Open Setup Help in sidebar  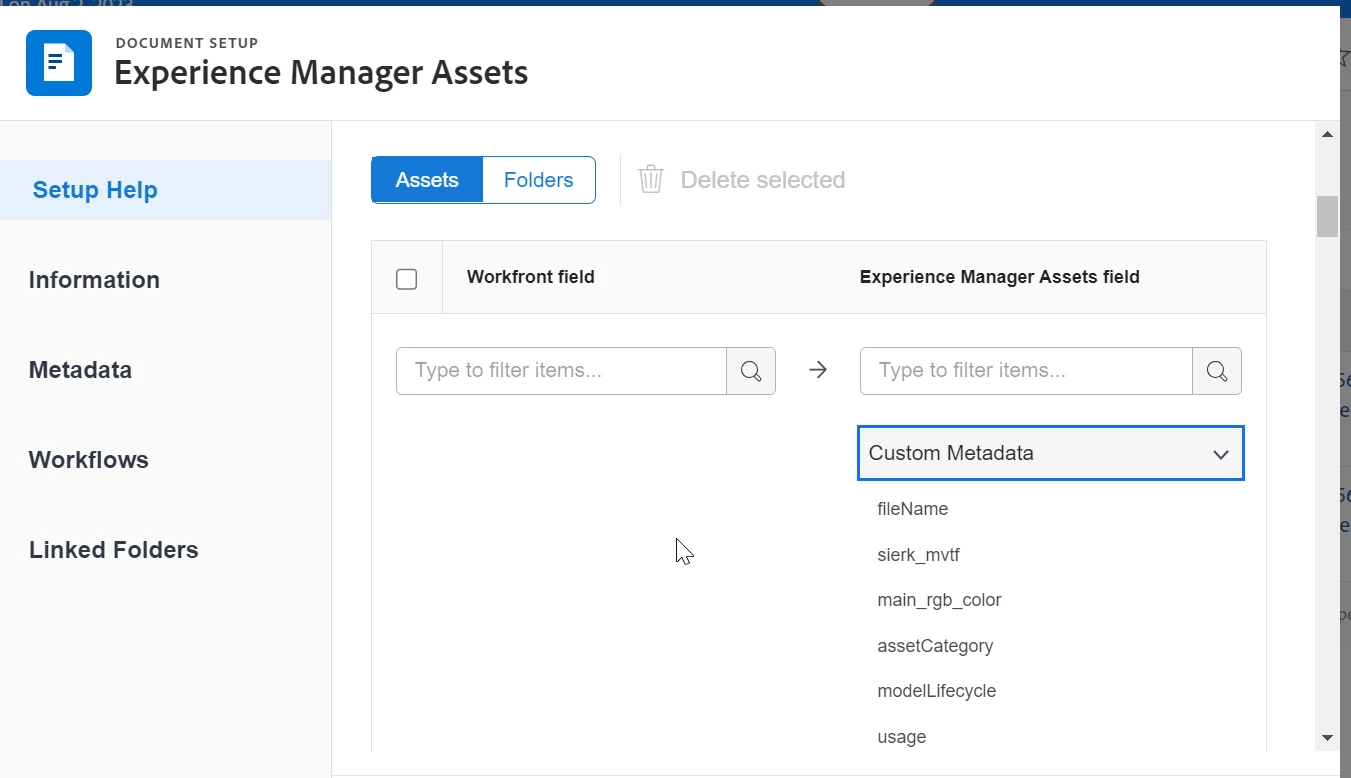point(166,190)
